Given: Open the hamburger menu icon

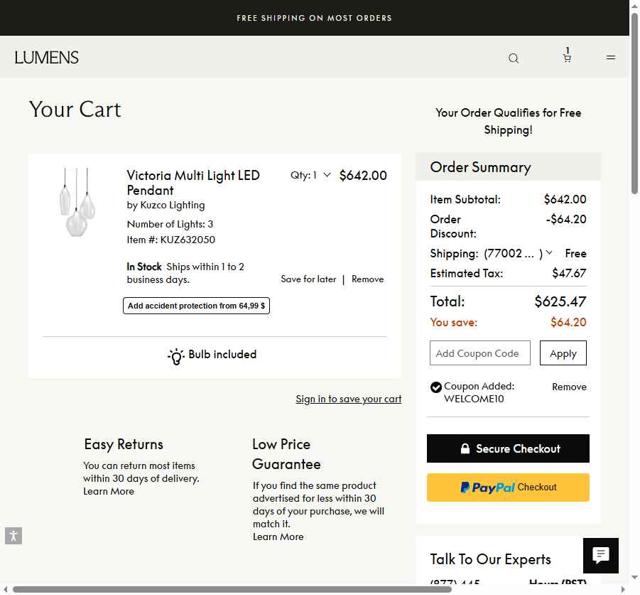Looking at the screenshot, I should [x=610, y=58].
